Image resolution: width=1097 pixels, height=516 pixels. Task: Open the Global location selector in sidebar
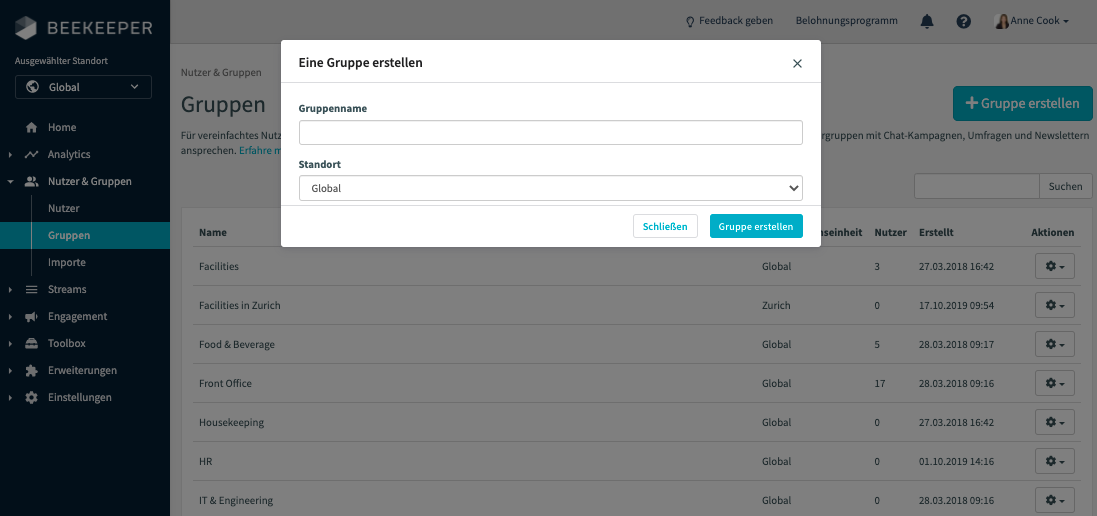coord(83,87)
